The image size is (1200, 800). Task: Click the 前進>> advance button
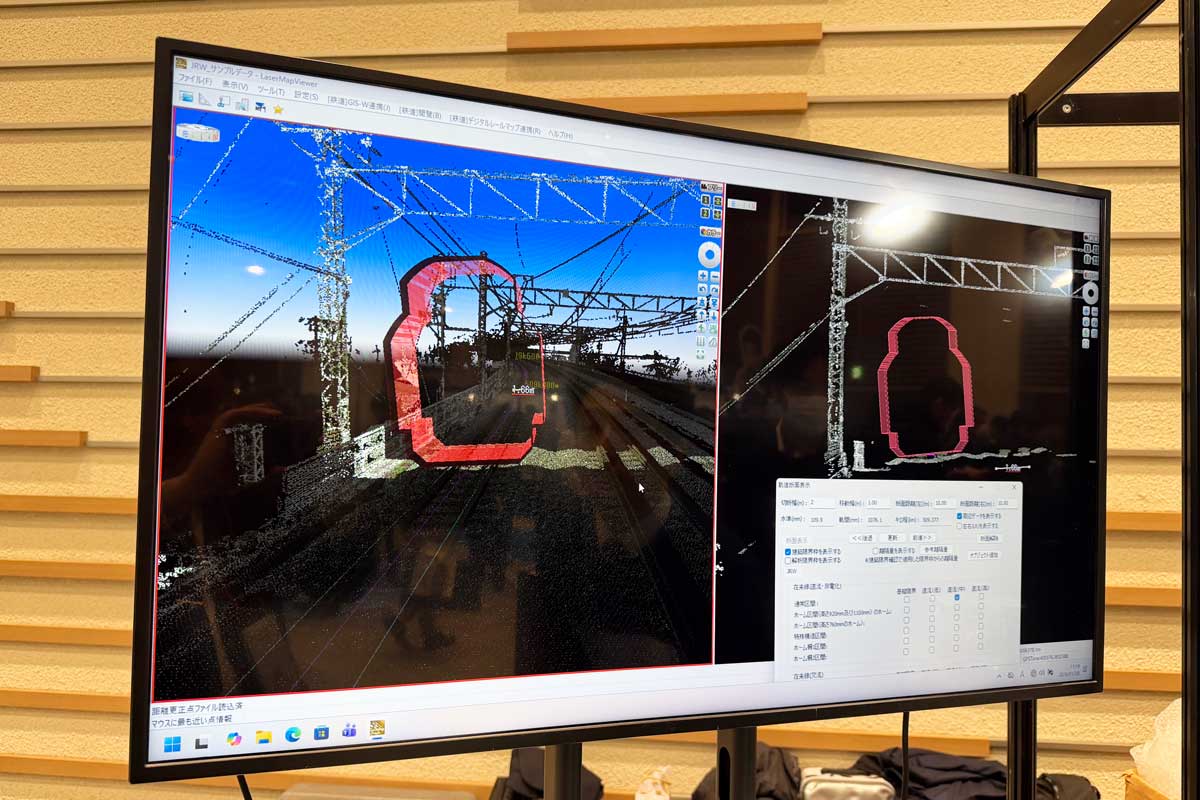[x=922, y=538]
